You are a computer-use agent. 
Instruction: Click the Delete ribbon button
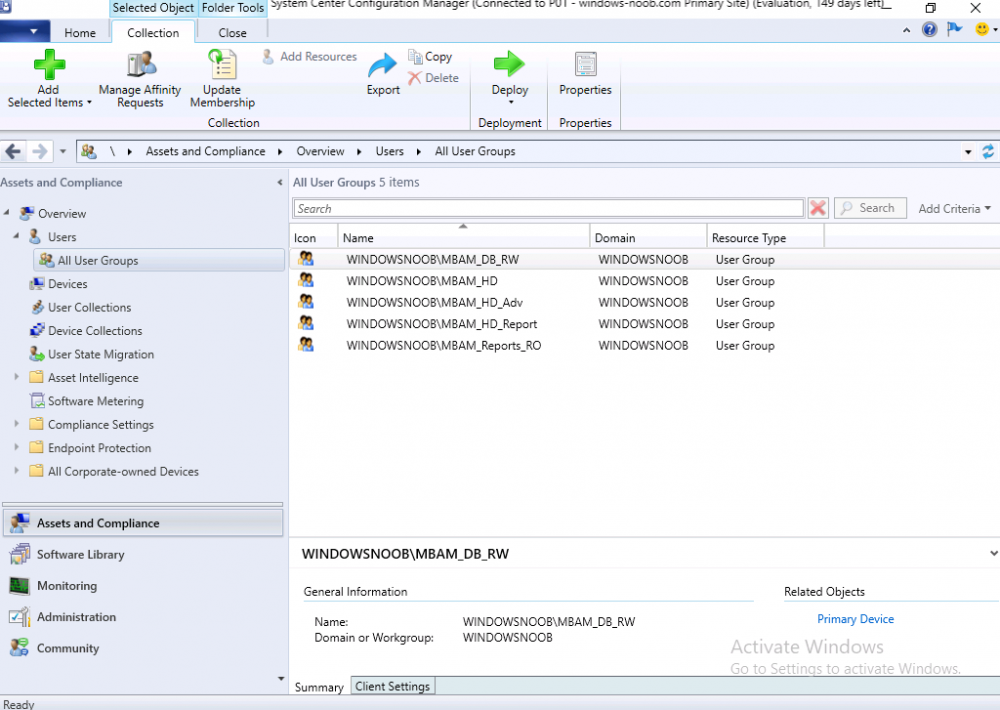pos(434,78)
